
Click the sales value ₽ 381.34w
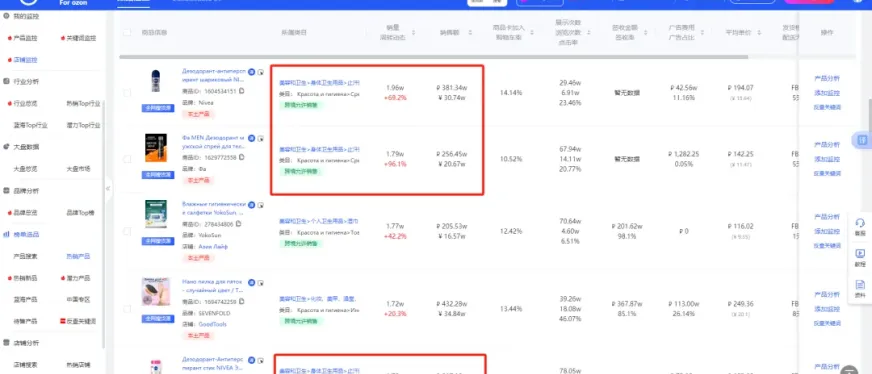pos(452,88)
